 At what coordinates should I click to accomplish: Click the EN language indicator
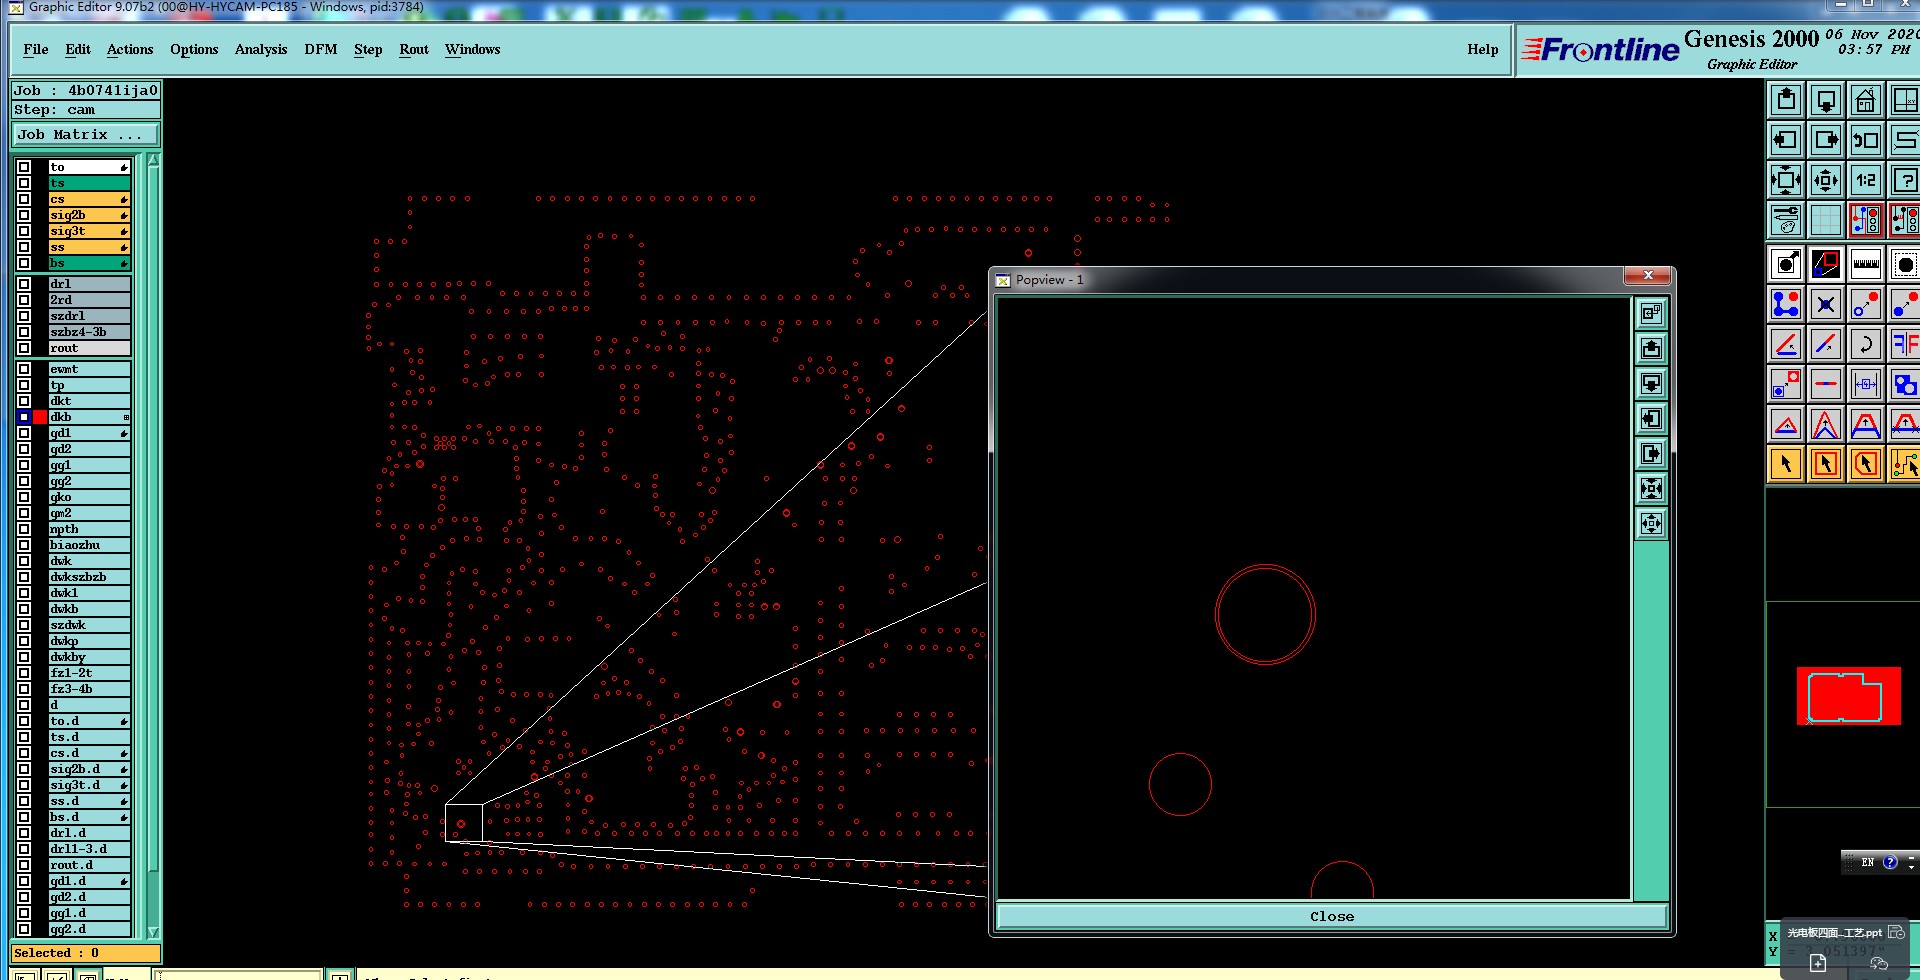[1867, 862]
